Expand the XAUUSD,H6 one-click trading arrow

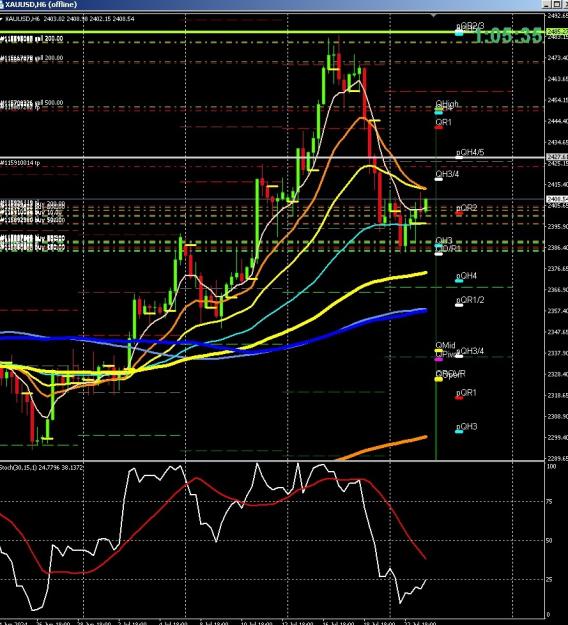2,19
